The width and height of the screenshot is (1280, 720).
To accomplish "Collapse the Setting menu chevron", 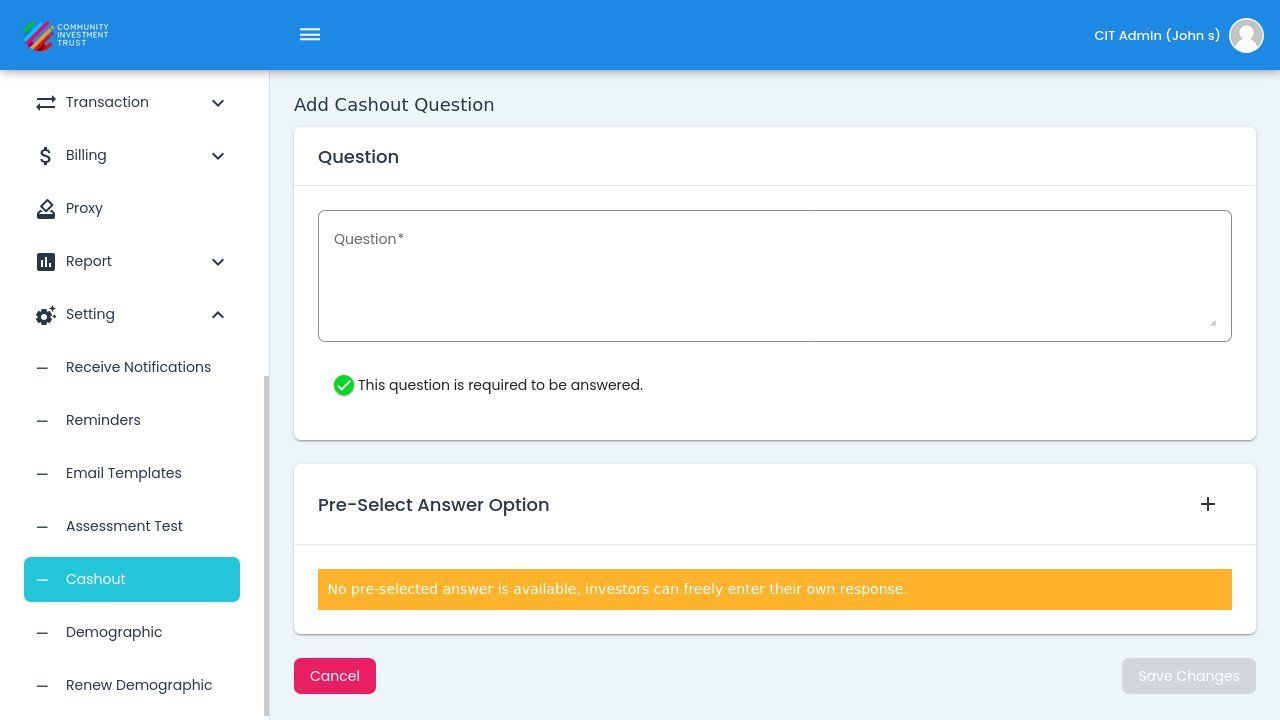I will click(218, 315).
